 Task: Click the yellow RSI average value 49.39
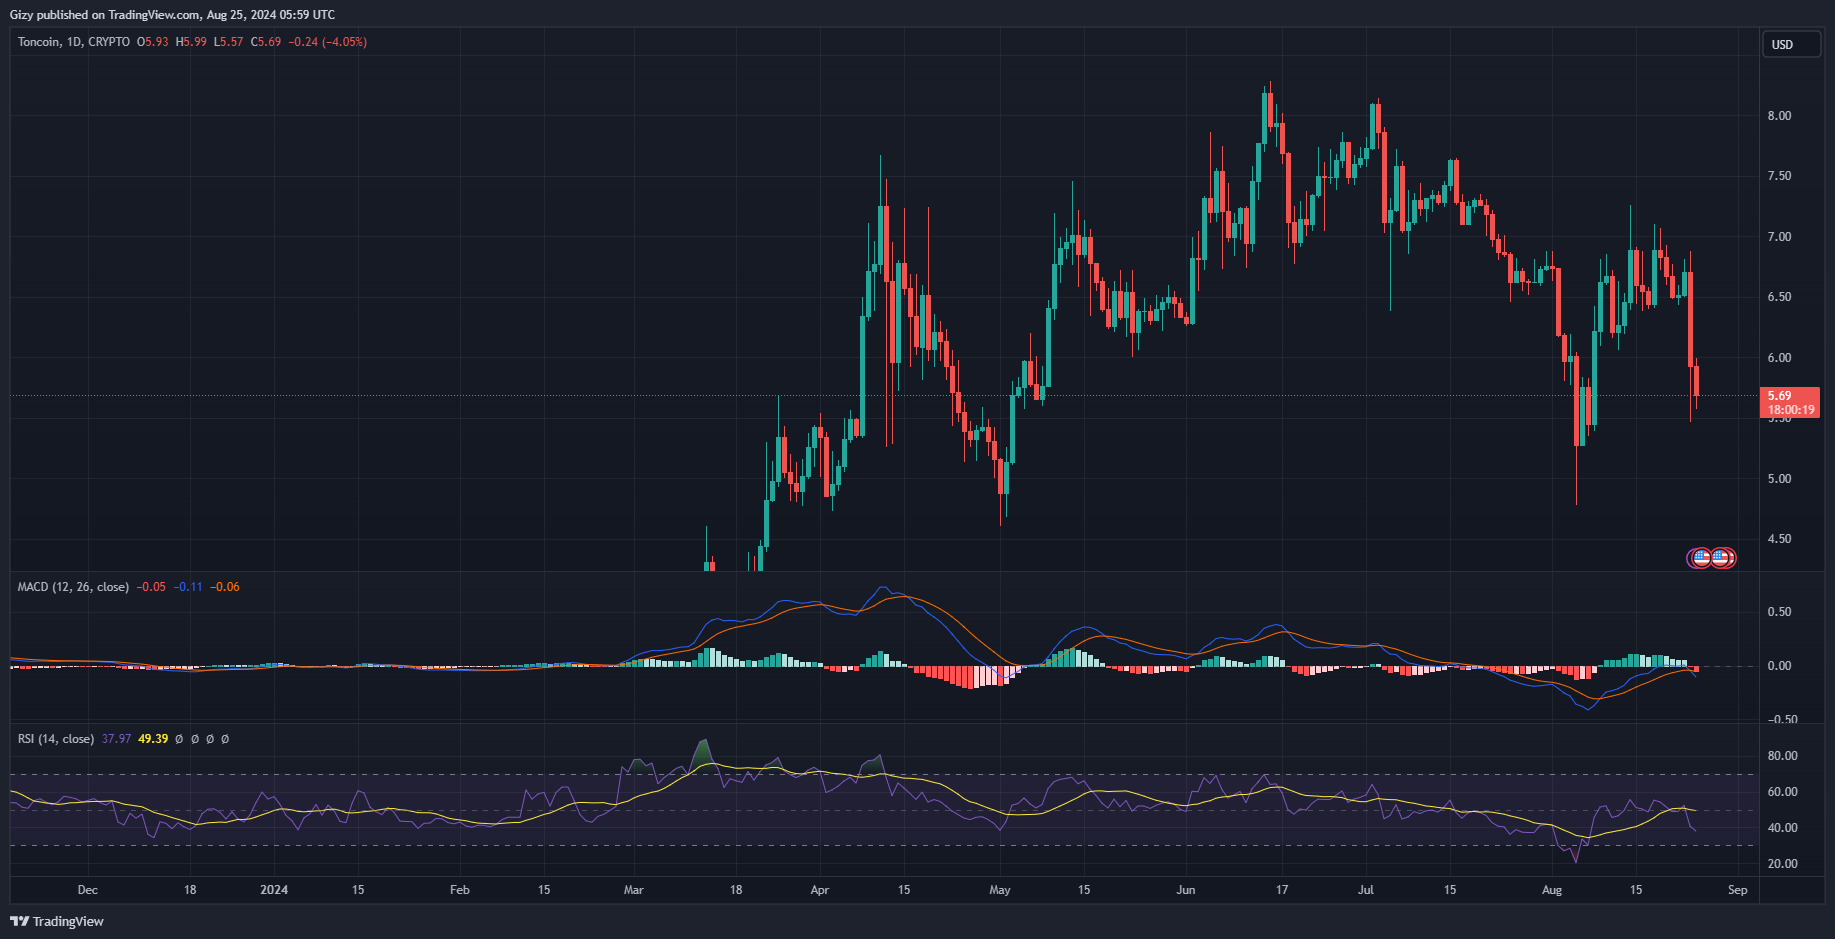(153, 739)
